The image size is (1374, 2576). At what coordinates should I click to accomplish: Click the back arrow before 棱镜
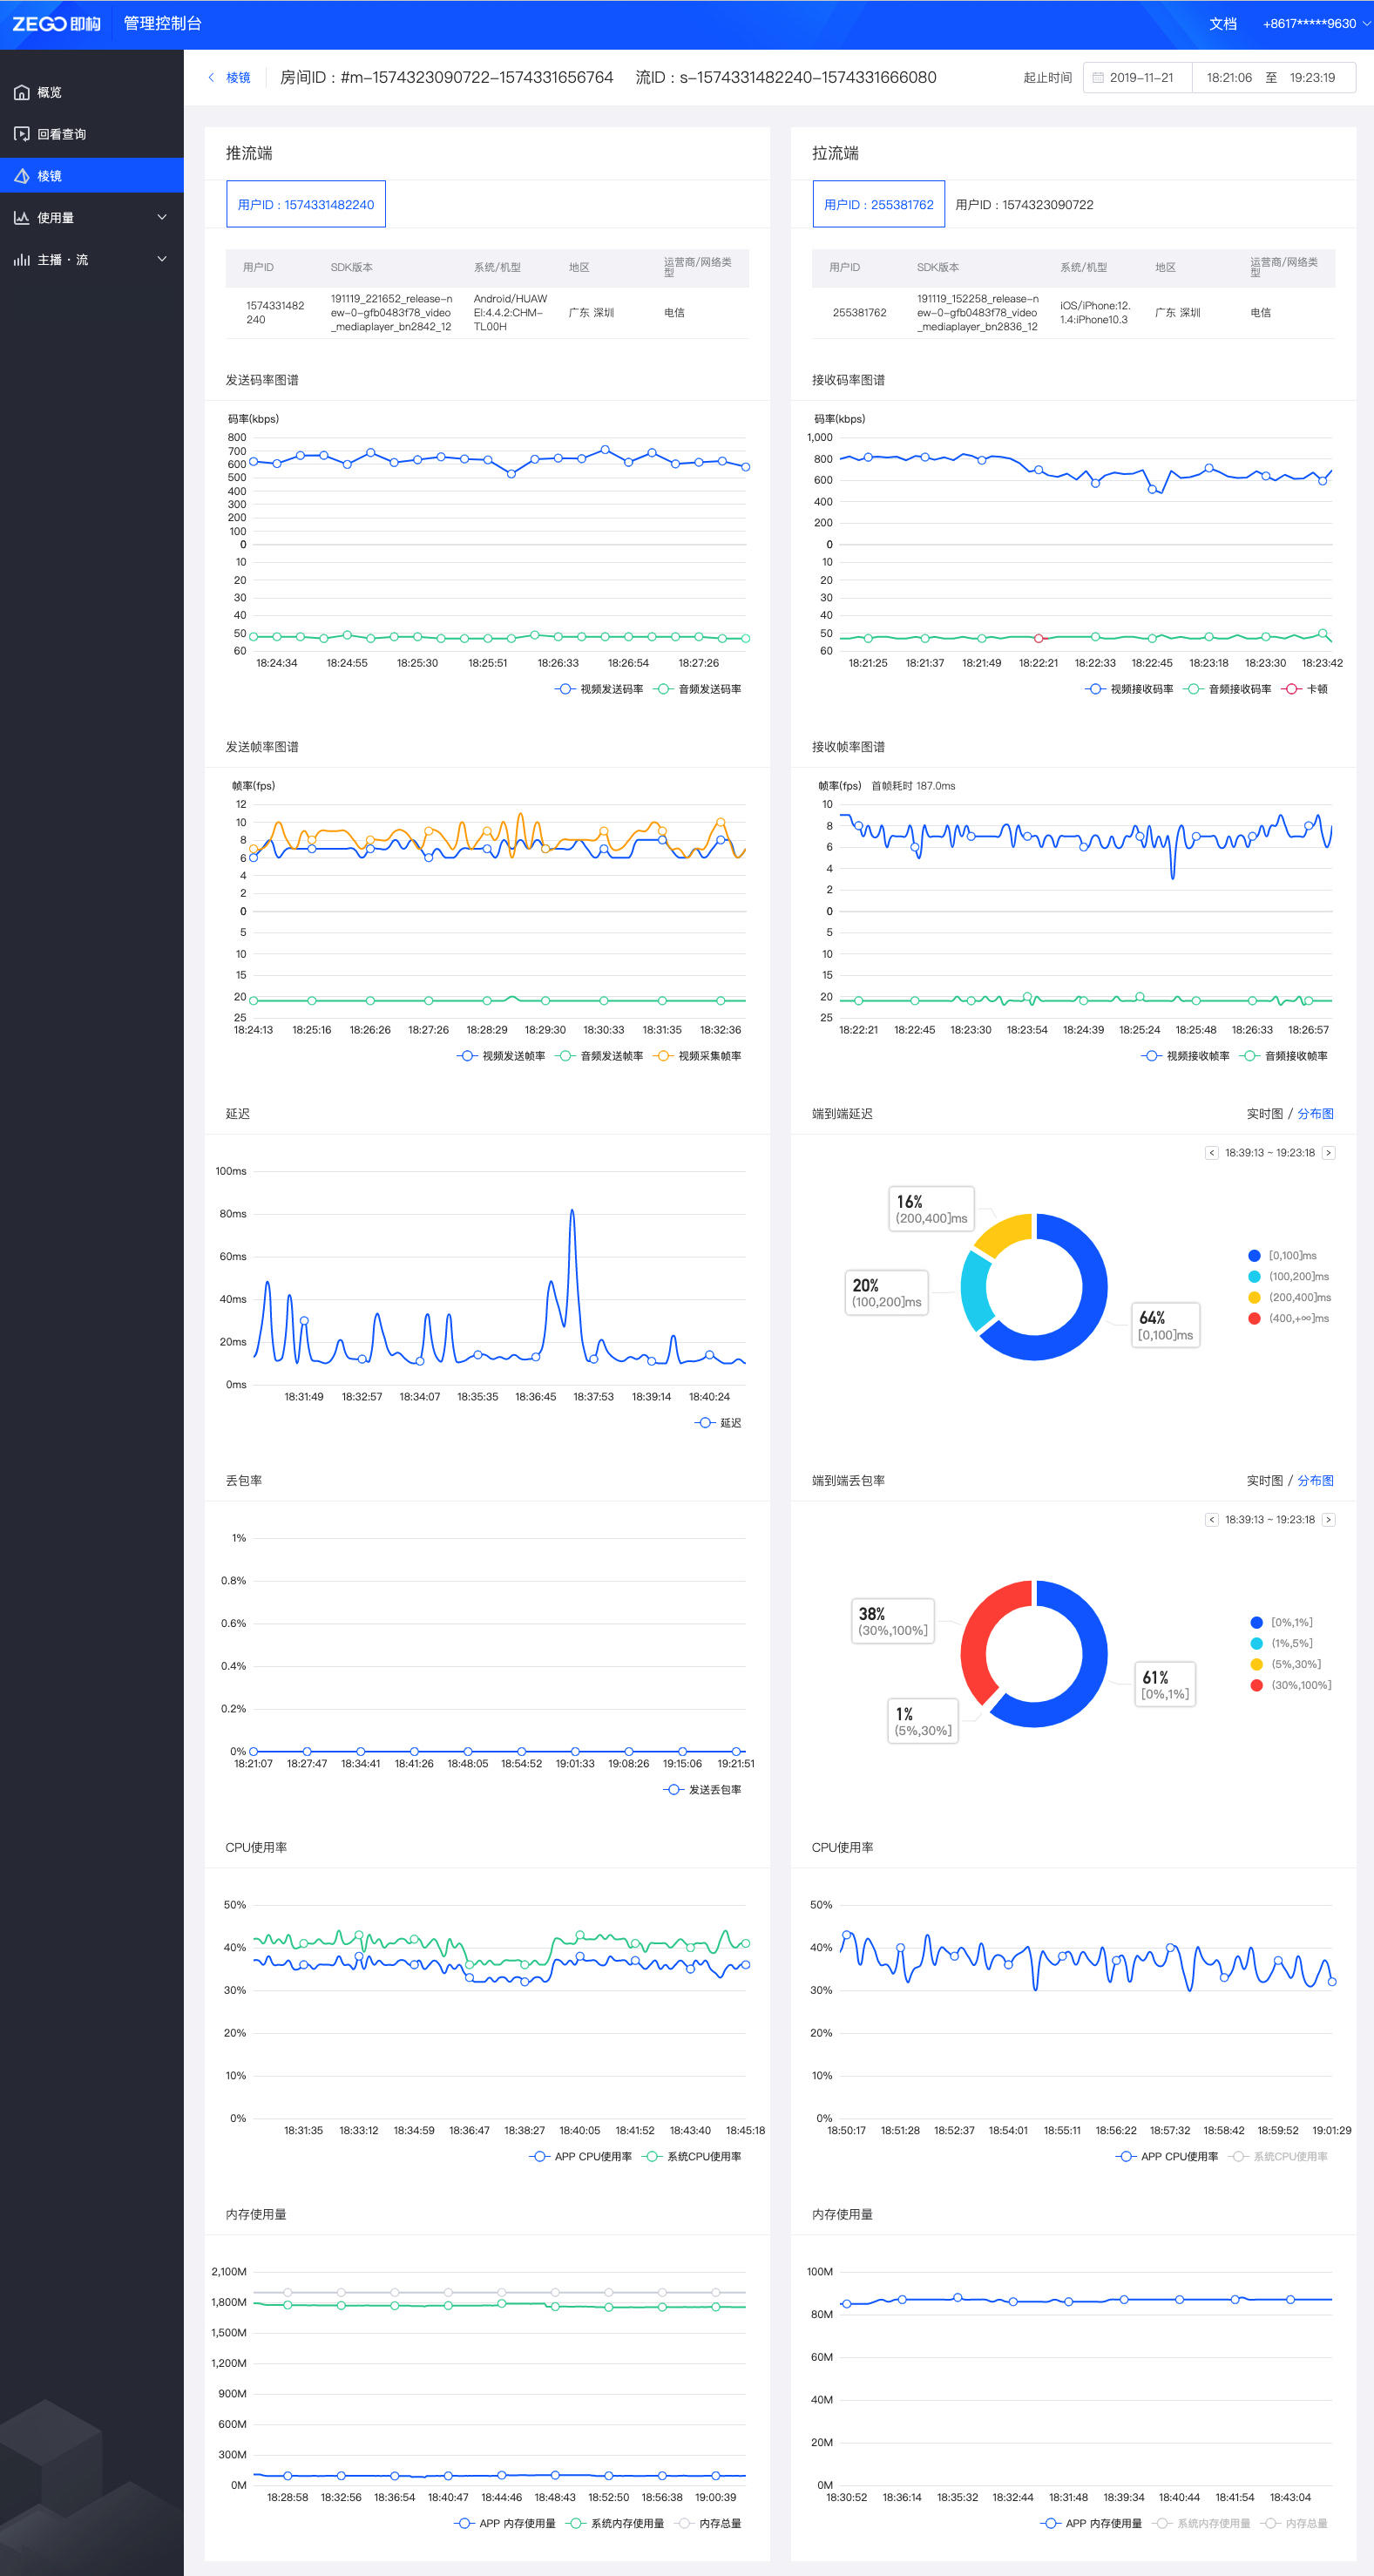[211, 77]
